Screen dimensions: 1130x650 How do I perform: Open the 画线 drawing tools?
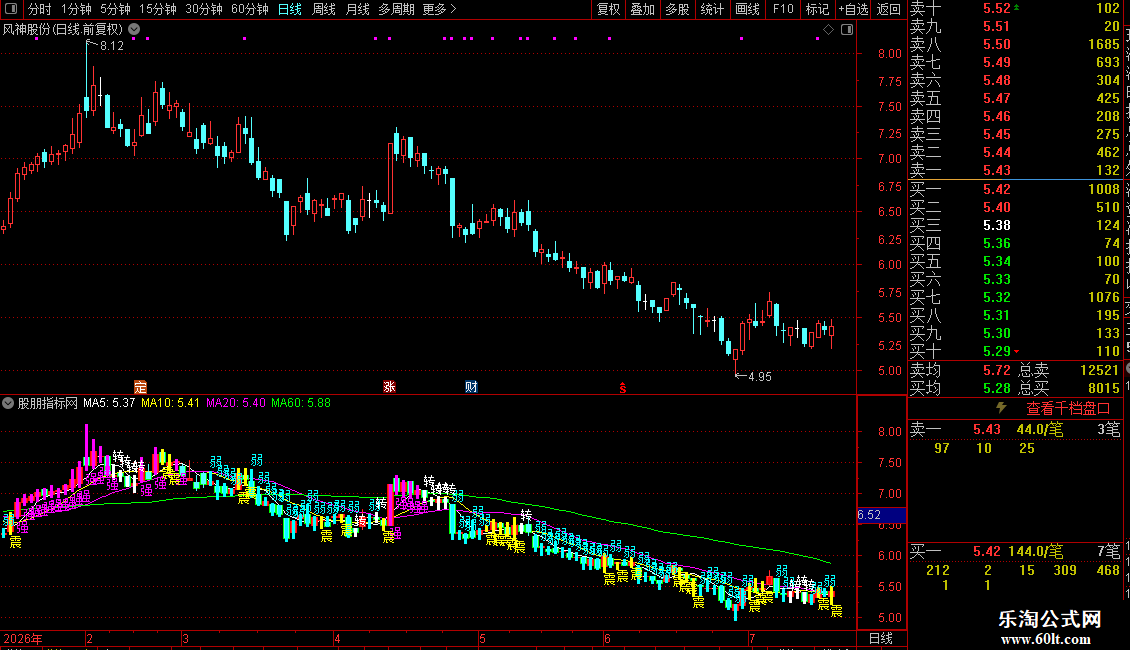(x=747, y=9)
